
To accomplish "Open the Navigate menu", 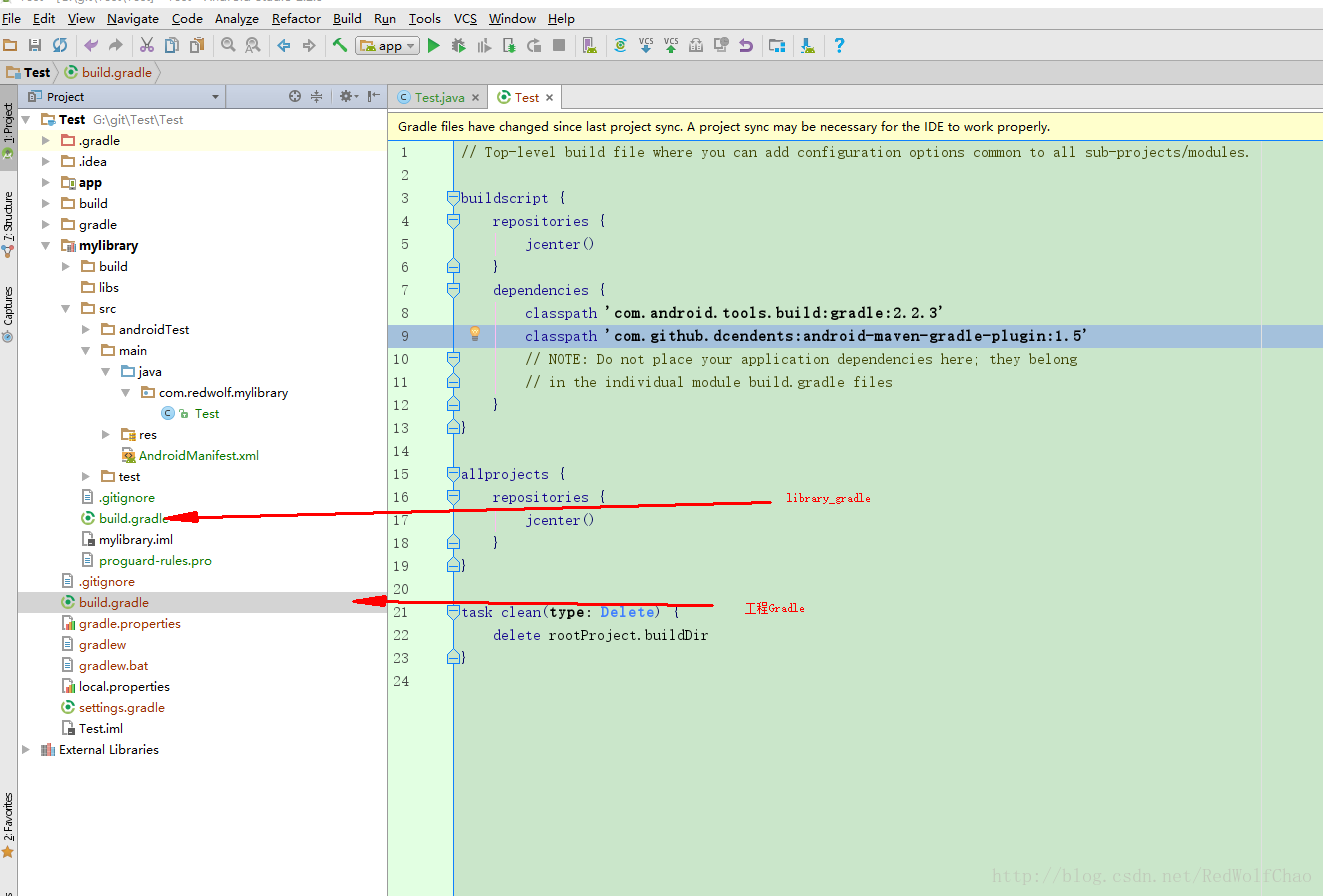I will 132,18.
